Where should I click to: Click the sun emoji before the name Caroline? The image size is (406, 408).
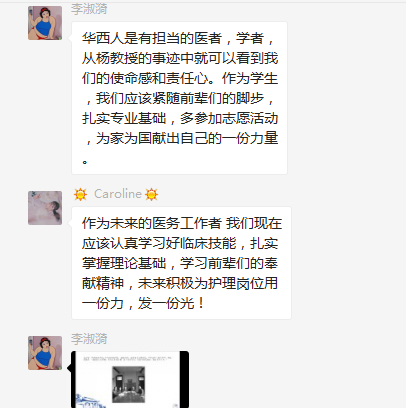pyautogui.click(x=80, y=194)
